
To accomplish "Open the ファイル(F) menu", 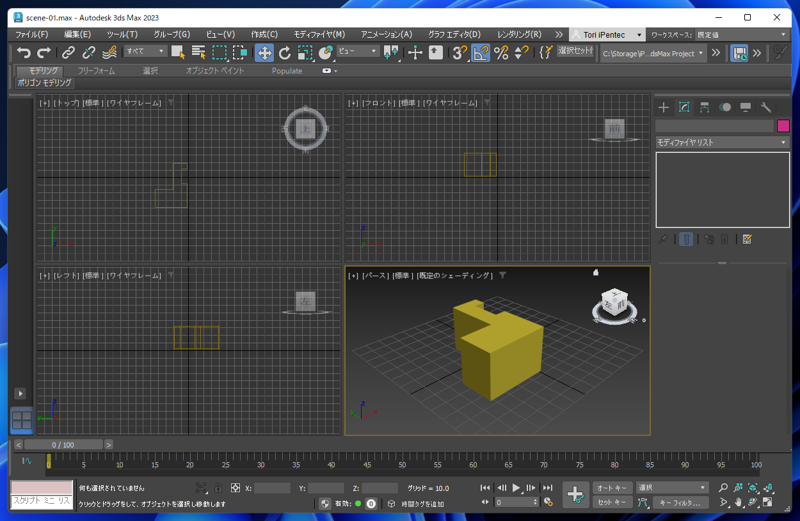I will tap(32, 35).
